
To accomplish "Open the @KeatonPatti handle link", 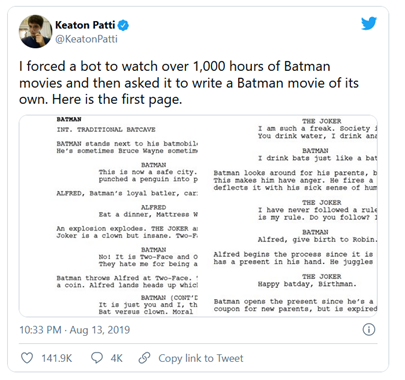I will pos(86,39).
